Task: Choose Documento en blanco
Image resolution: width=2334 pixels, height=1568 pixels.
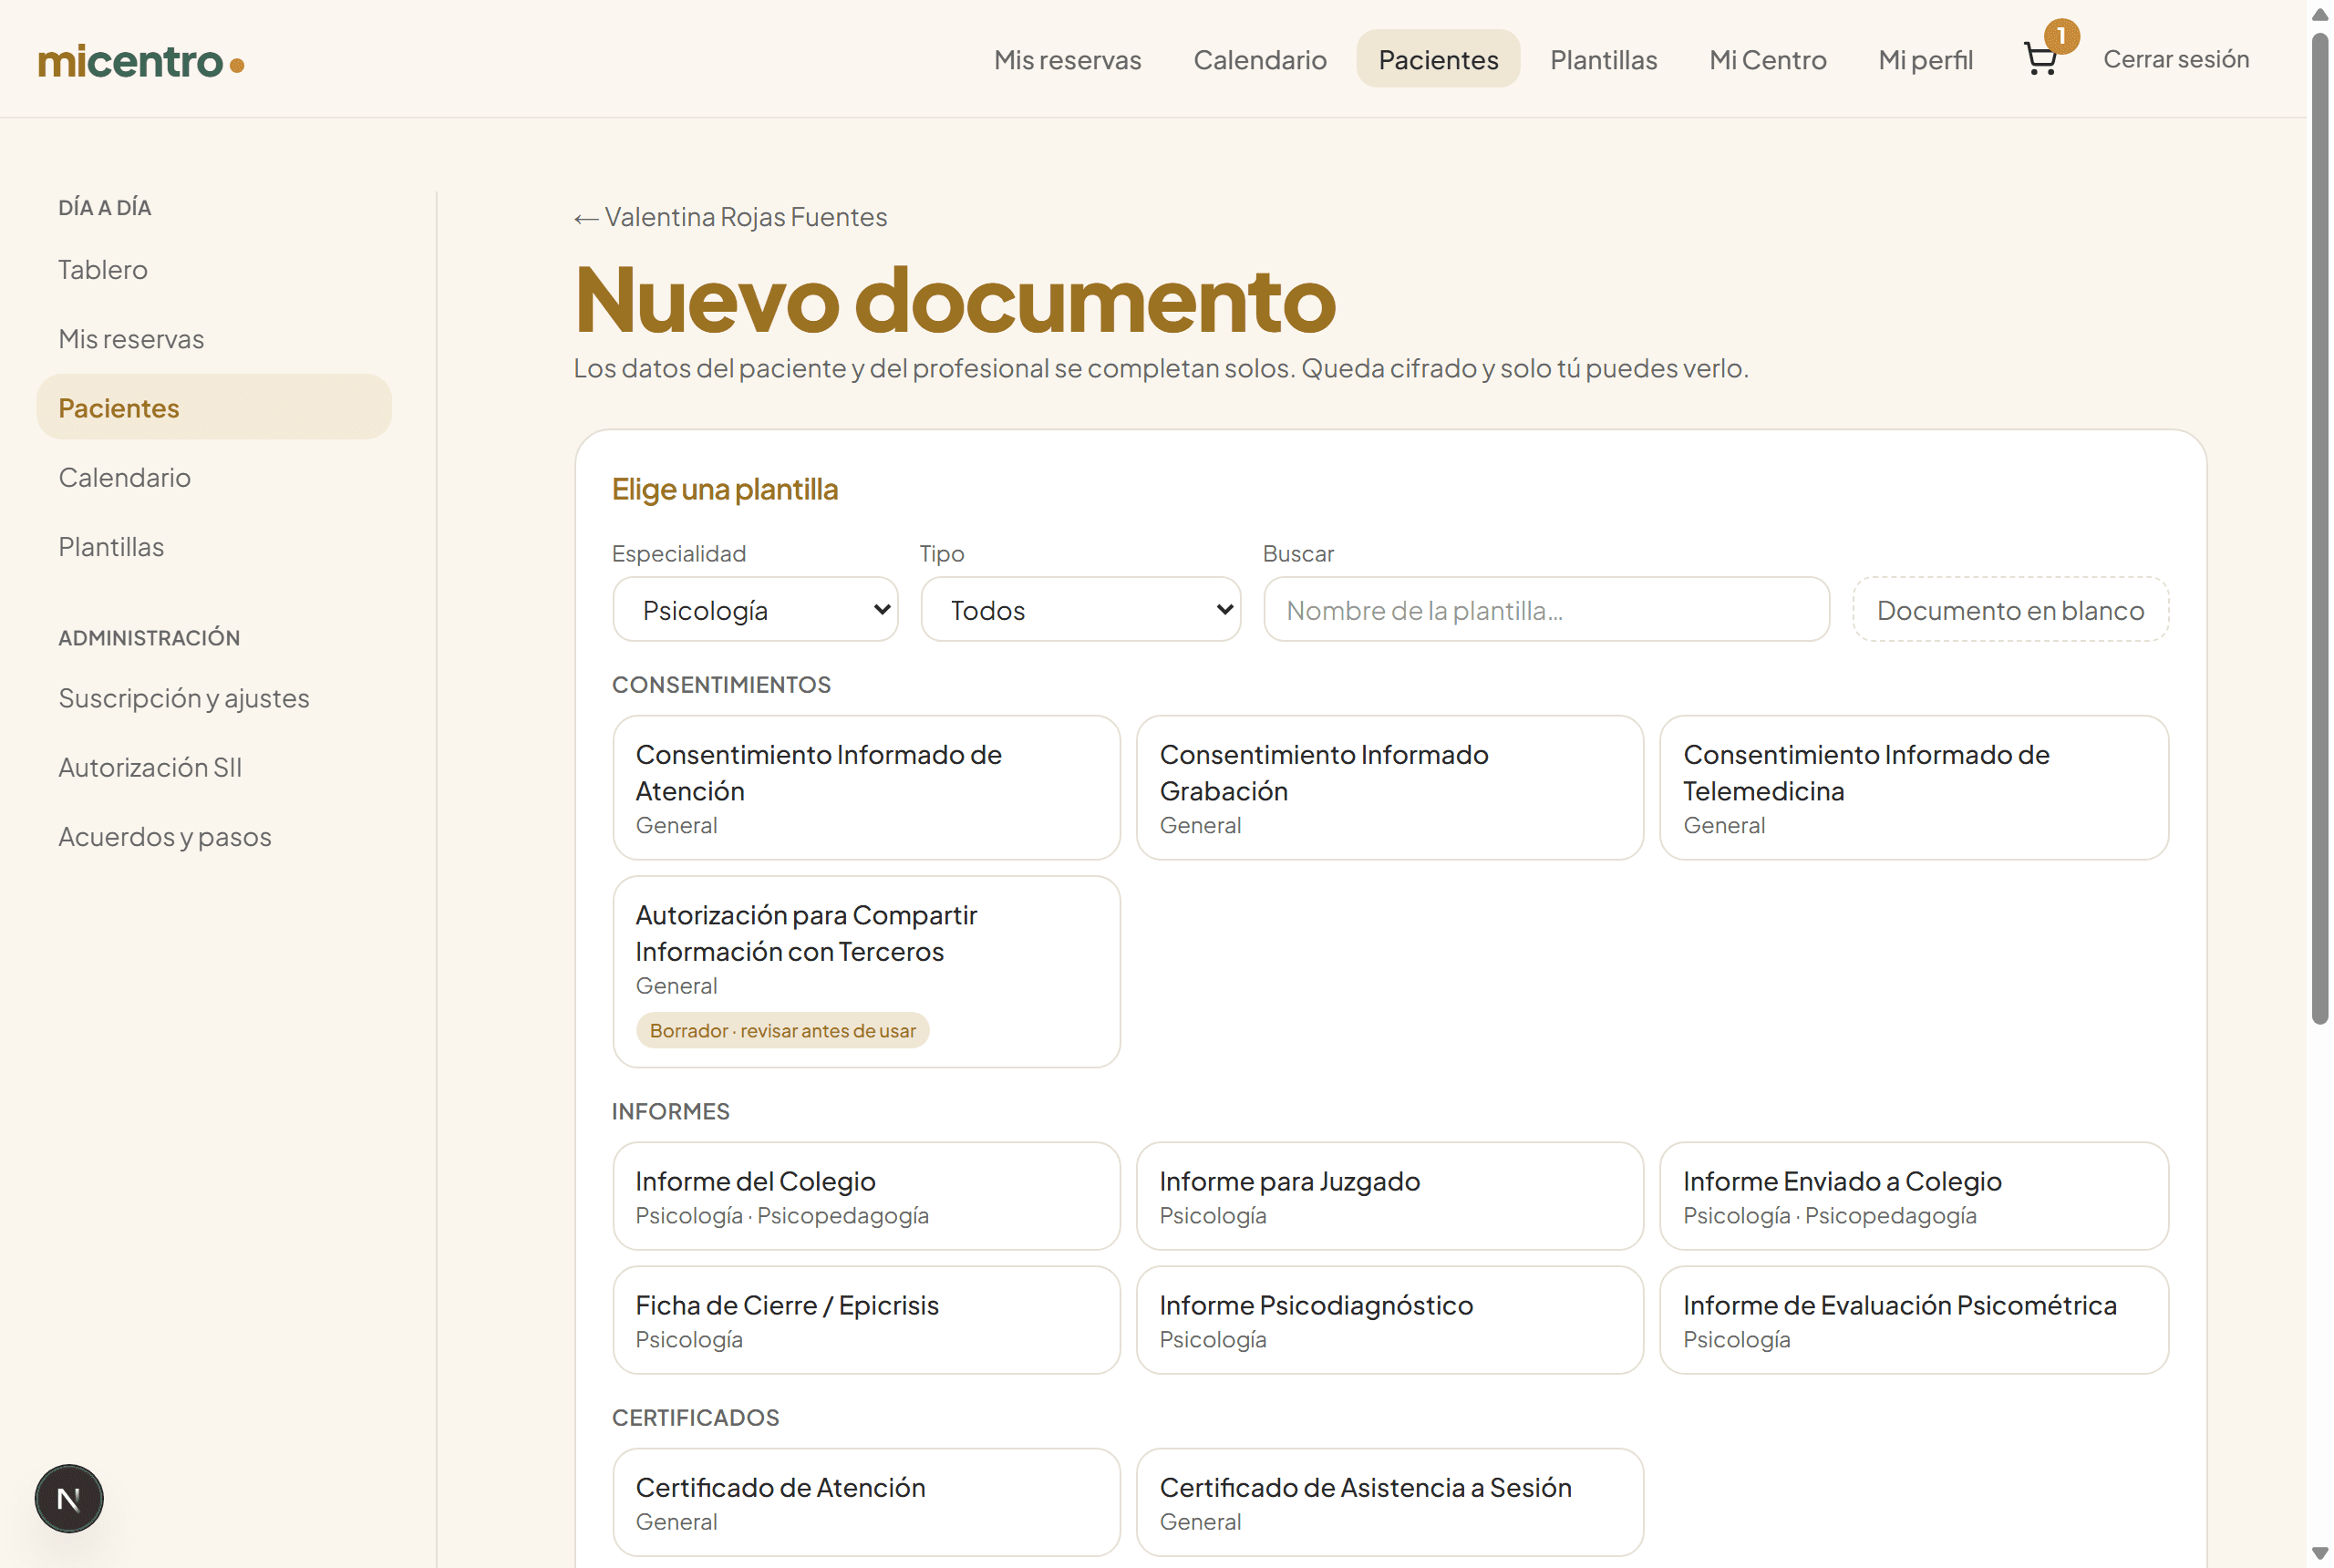Action: click(2010, 609)
